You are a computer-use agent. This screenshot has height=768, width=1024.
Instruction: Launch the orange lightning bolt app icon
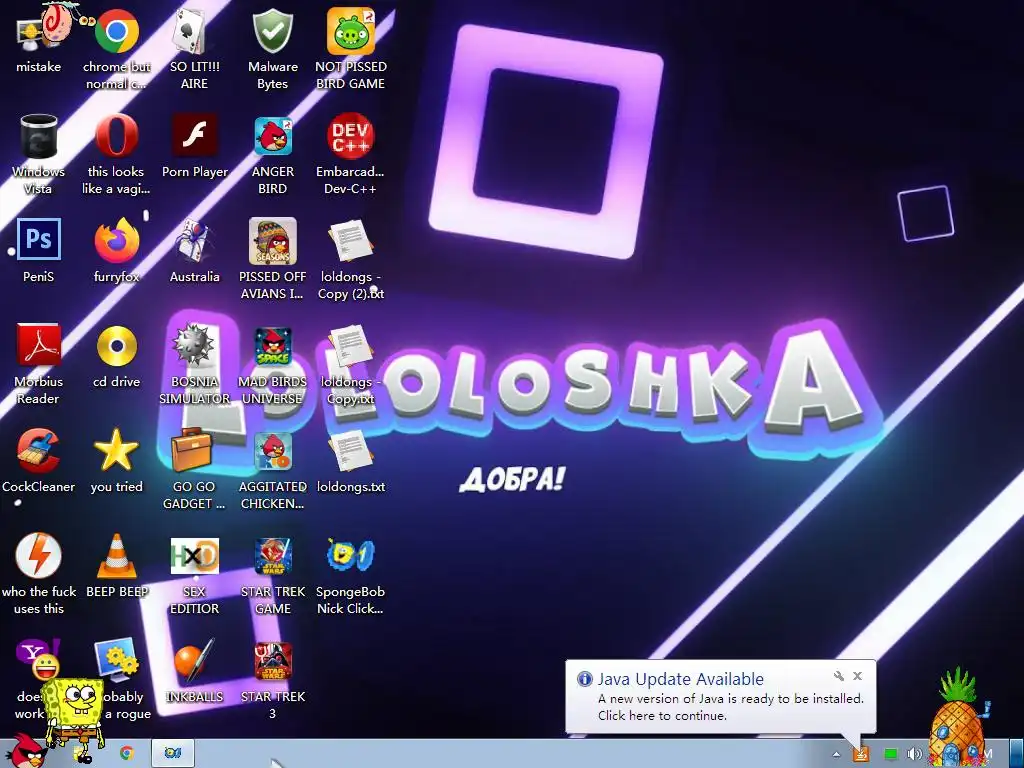coord(39,555)
